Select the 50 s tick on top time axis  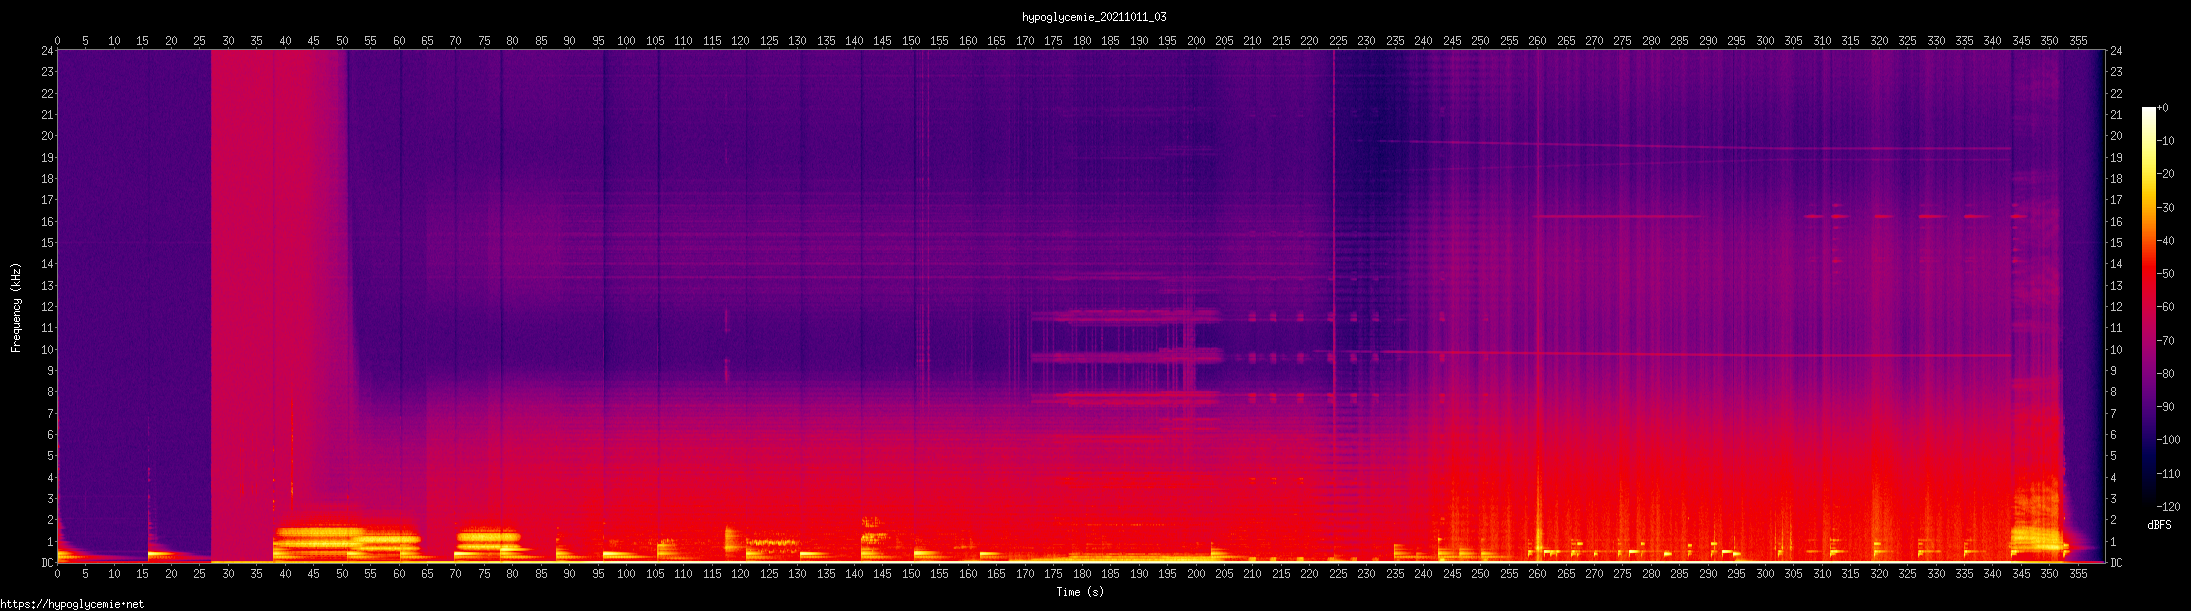(x=342, y=41)
